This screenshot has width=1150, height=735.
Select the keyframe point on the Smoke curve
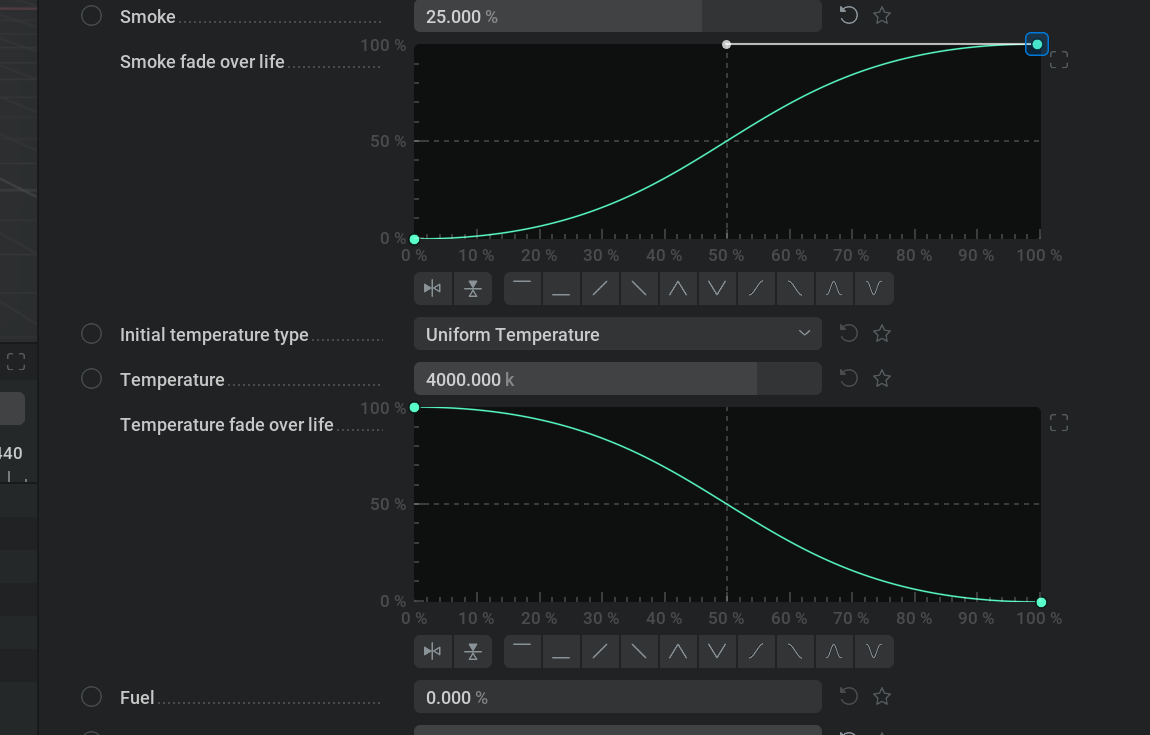point(1037,44)
